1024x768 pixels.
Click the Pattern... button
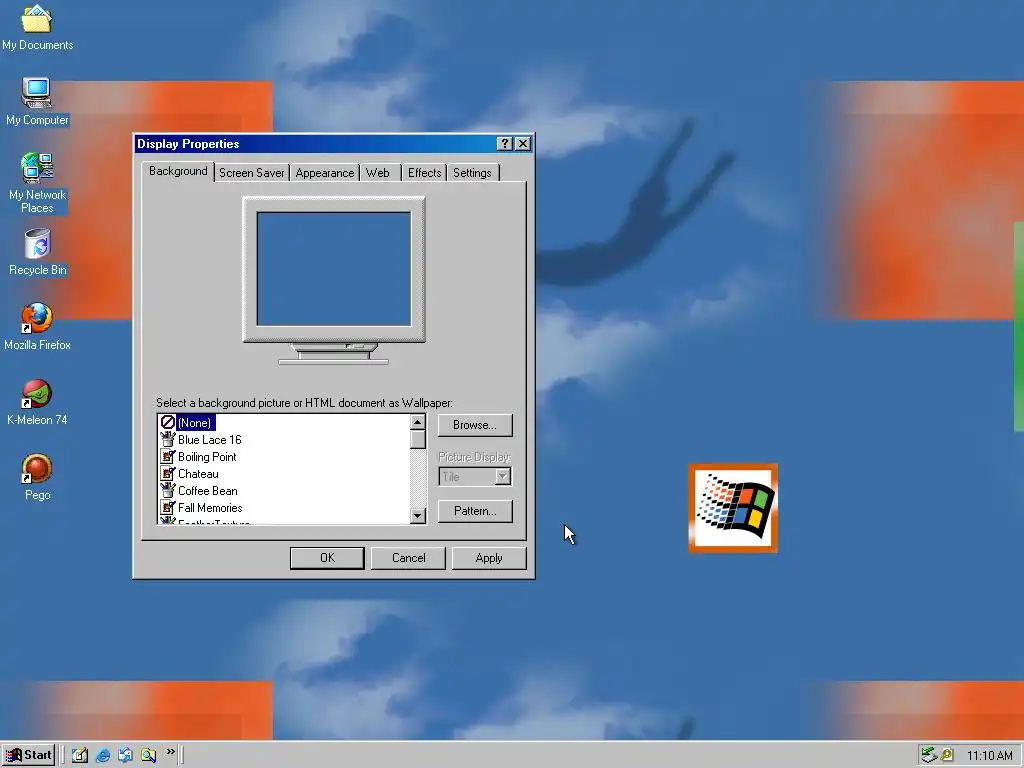[x=475, y=511]
